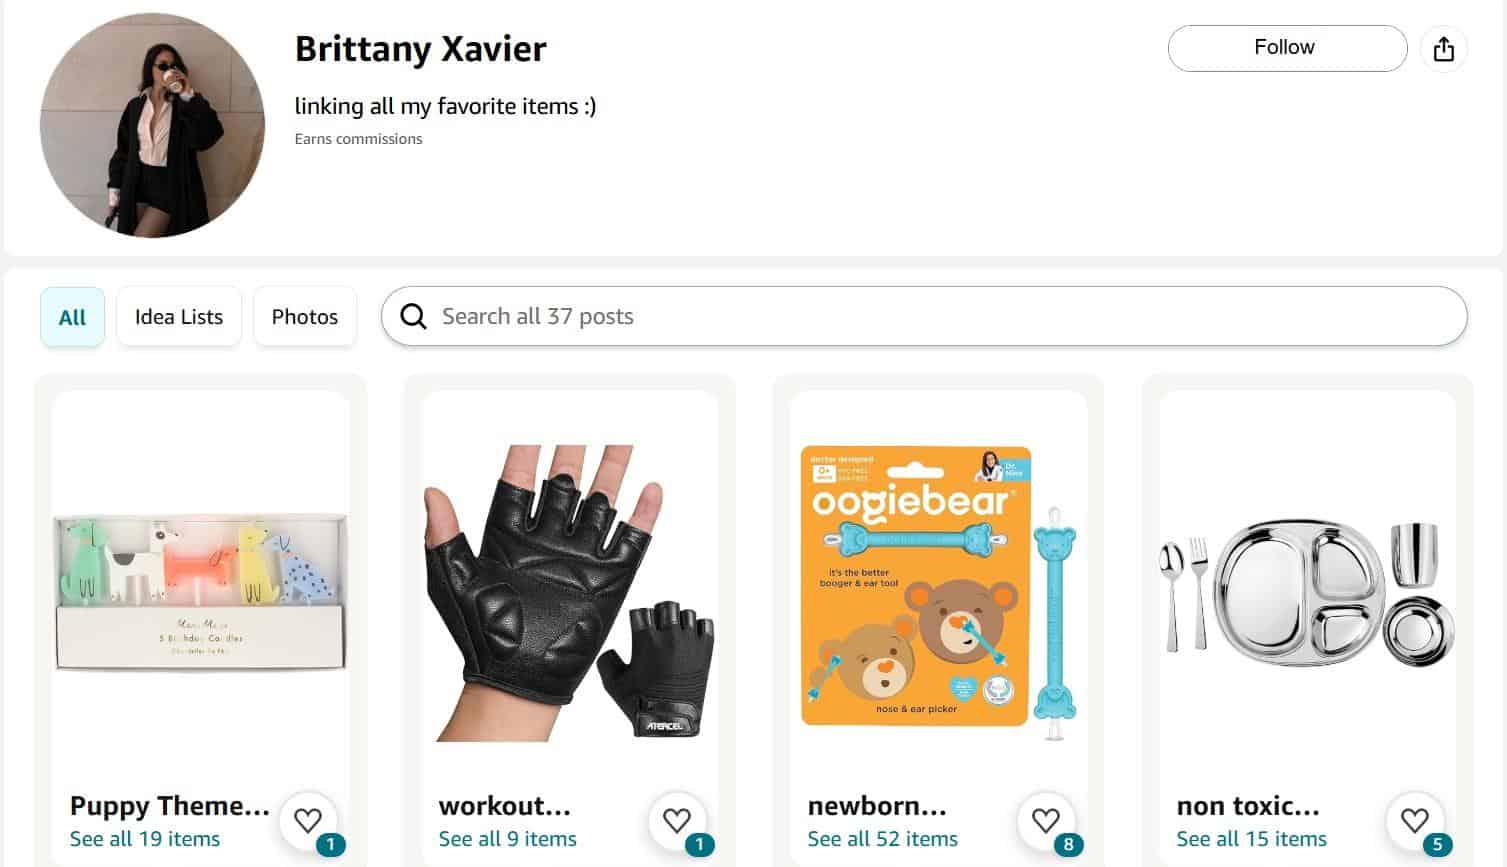The image size is (1507, 867).
Task: Focus the Search all 37 posts field
Action: click(x=924, y=317)
